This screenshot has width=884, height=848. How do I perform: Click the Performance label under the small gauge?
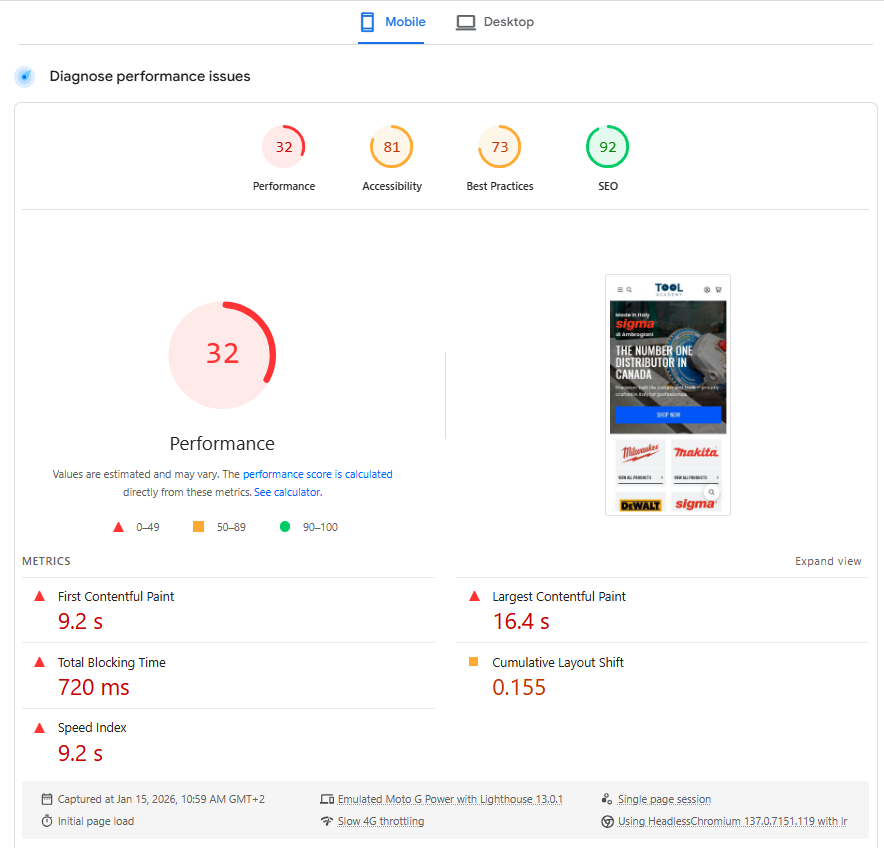(x=284, y=186)
